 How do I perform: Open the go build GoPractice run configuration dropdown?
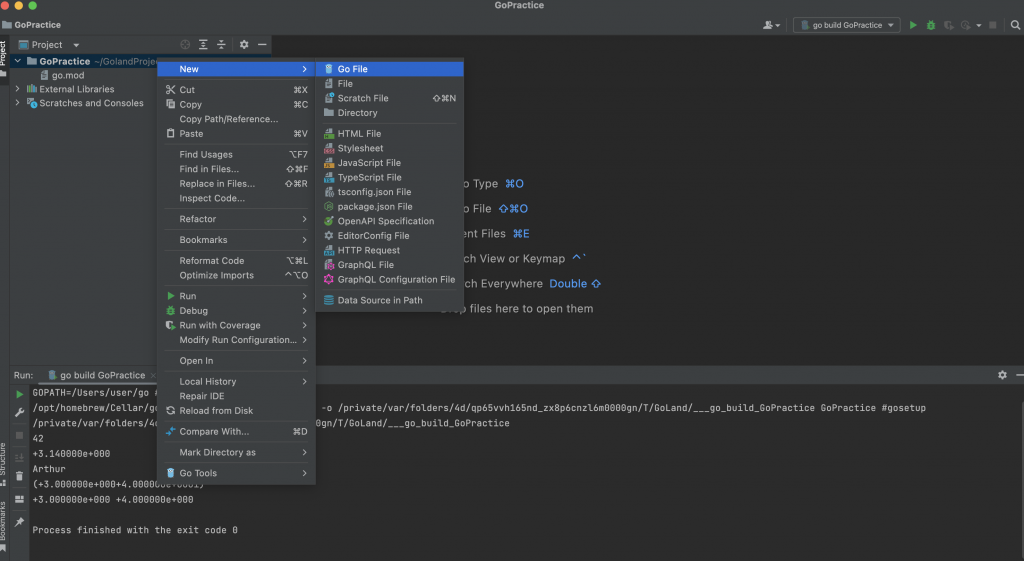coord(846,25)
